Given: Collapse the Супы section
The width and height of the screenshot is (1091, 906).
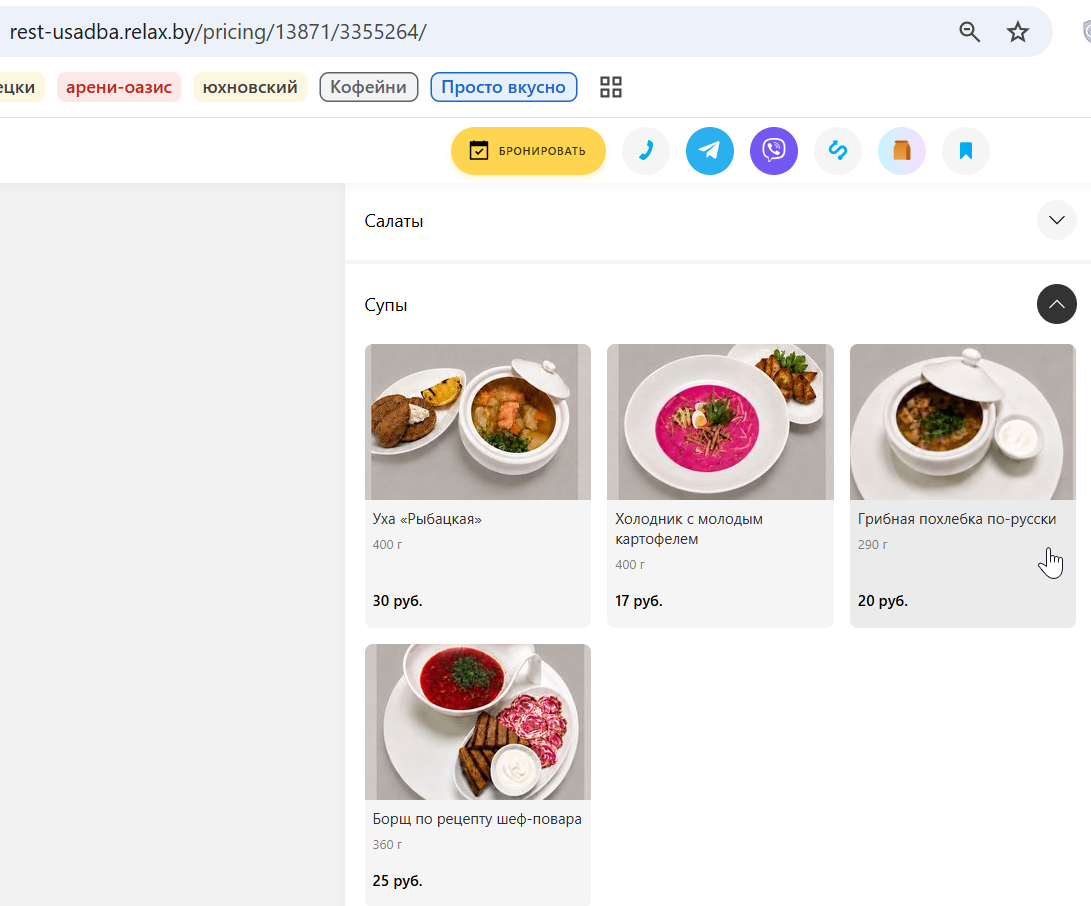Looking at the screenshot, I should point(1057,304).
